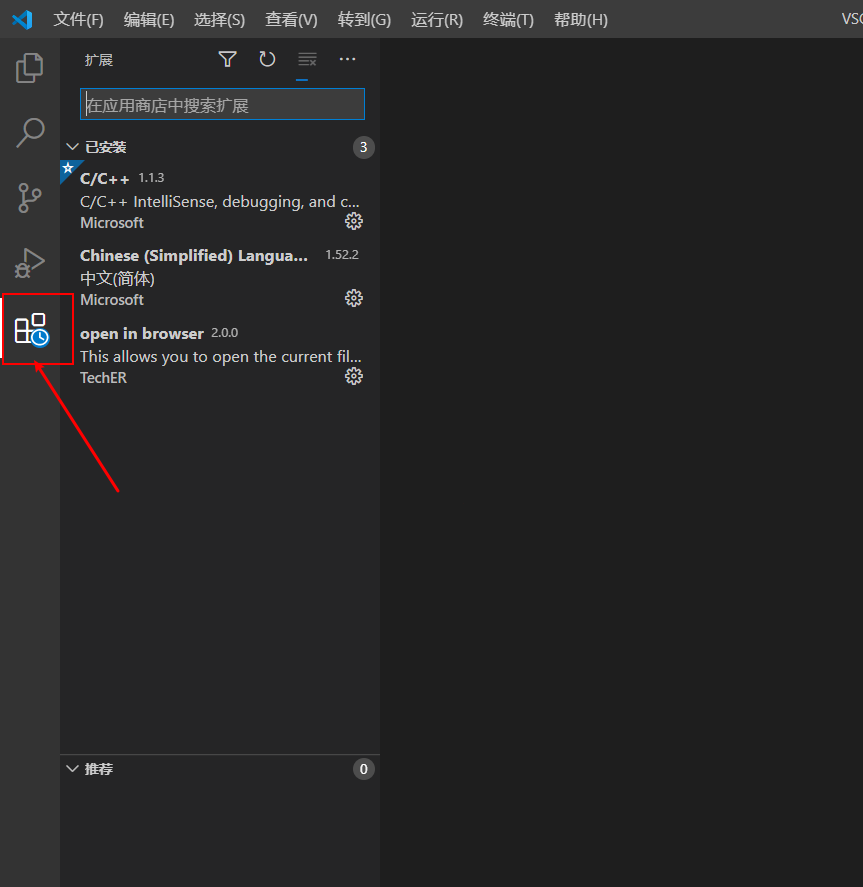Collapse the 推荐 section
The height and width of the screenshot is (887, 863).
(72, 768)
